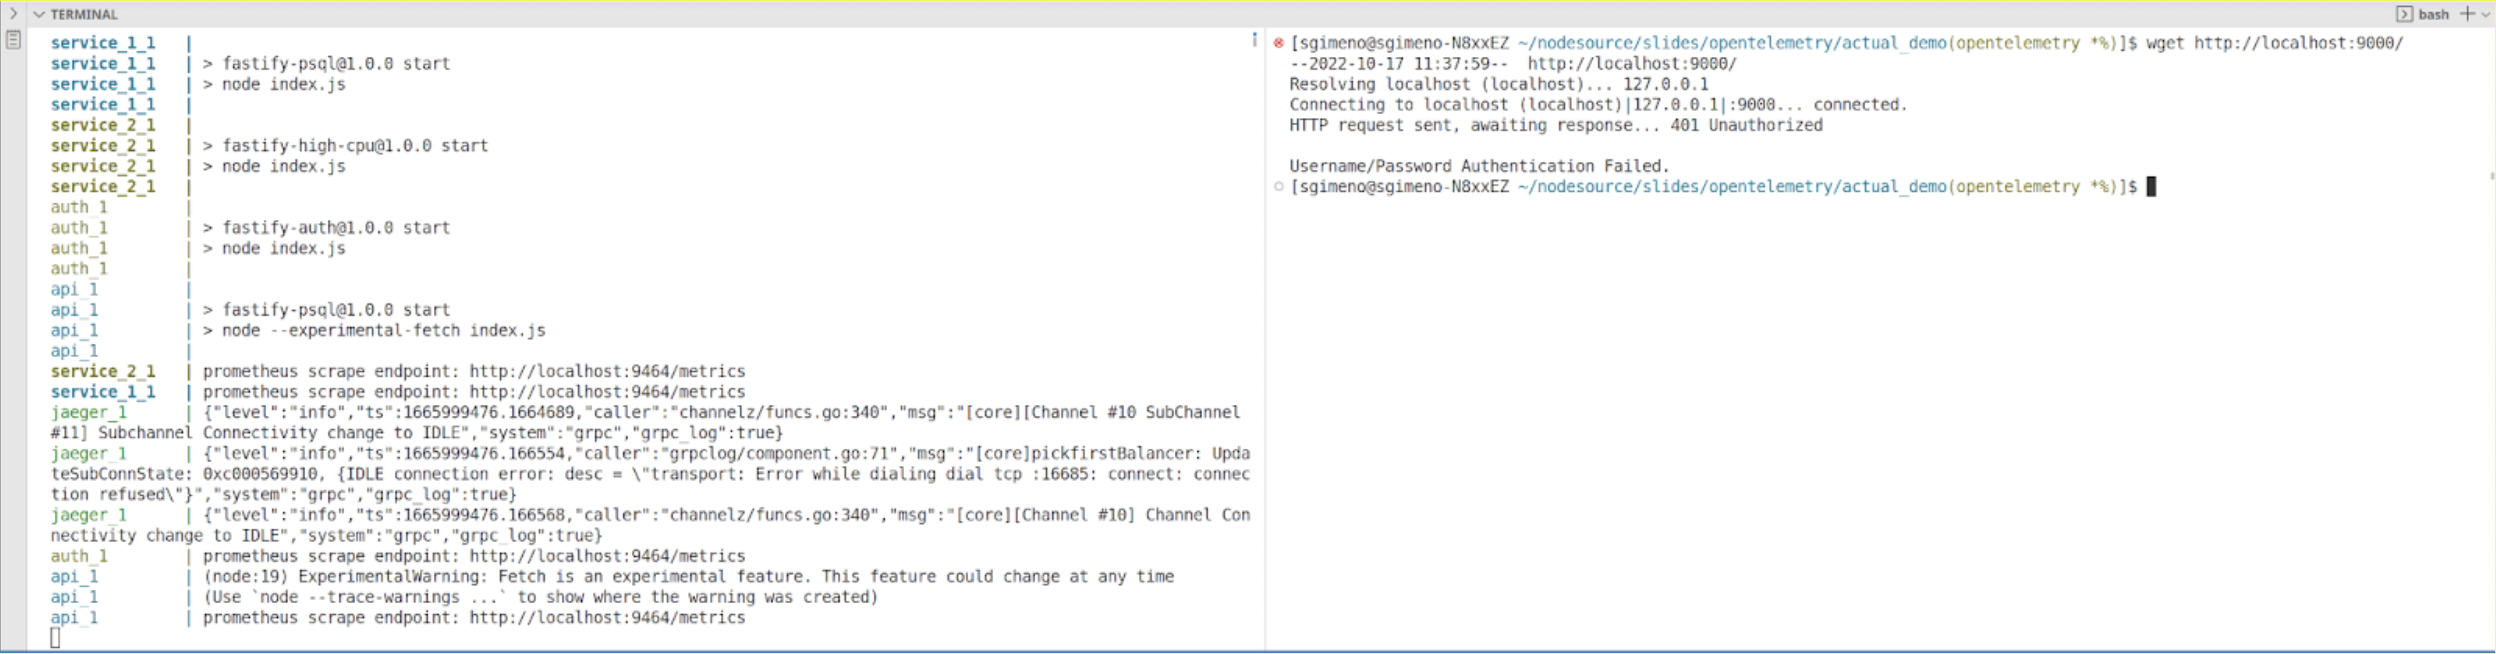Focus the left terminal cursor at bottom
This screenshot has width=2496, height=654.
click(55, 638)
